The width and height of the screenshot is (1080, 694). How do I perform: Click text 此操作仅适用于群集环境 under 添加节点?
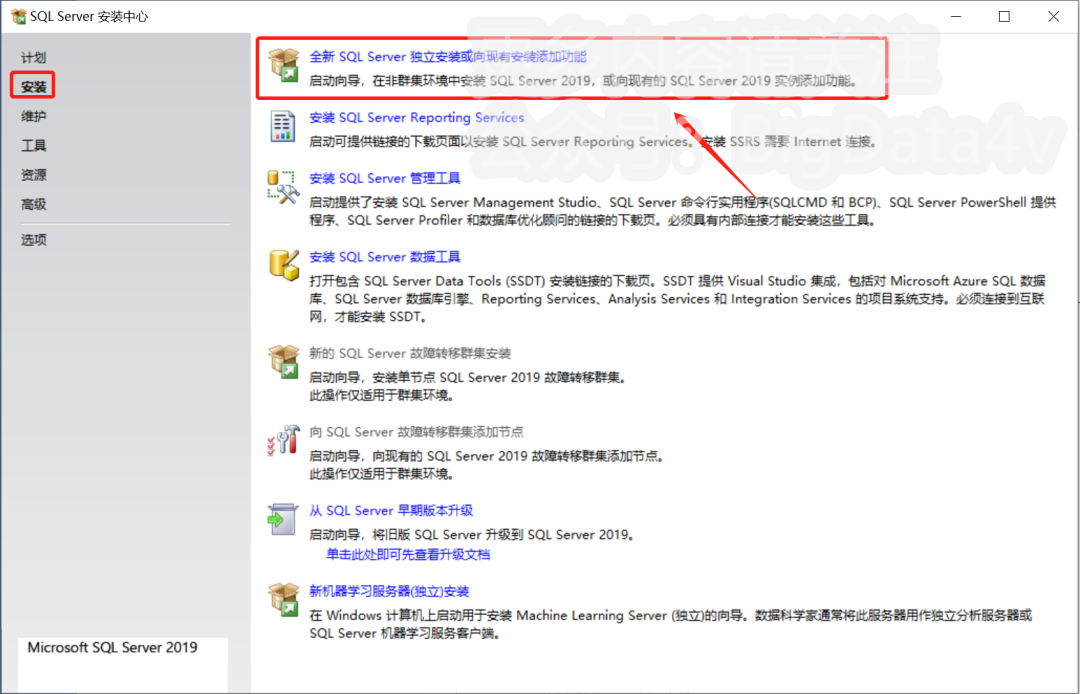click(x=382, y=474)
